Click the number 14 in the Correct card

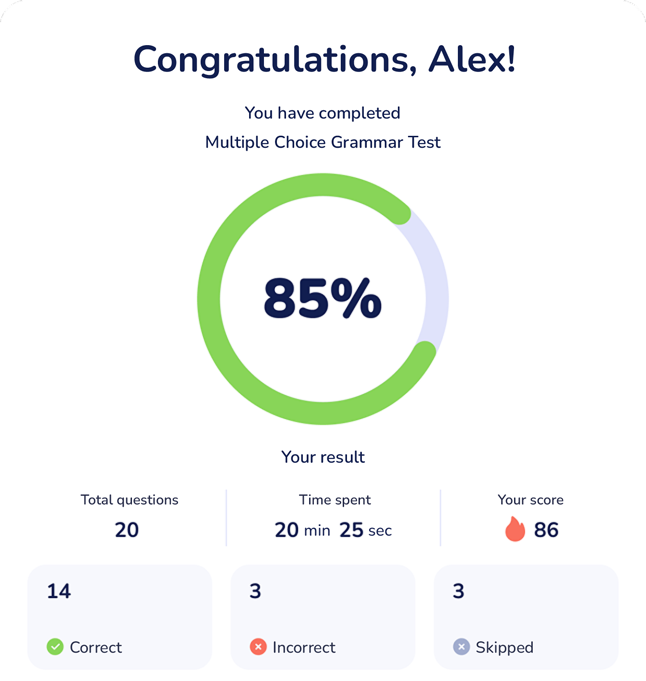tap(59, 591)
